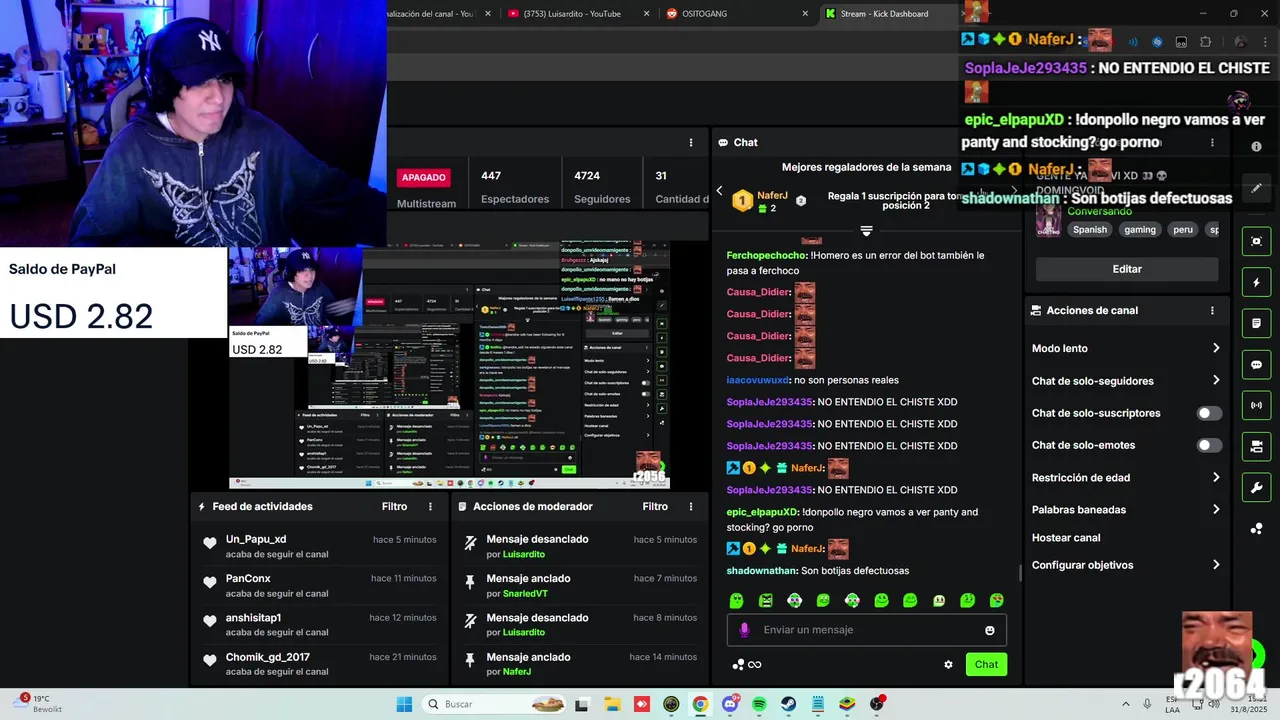
Task: Click the wrench tools icon in right sidebar
Action: tap(1257, 487)
